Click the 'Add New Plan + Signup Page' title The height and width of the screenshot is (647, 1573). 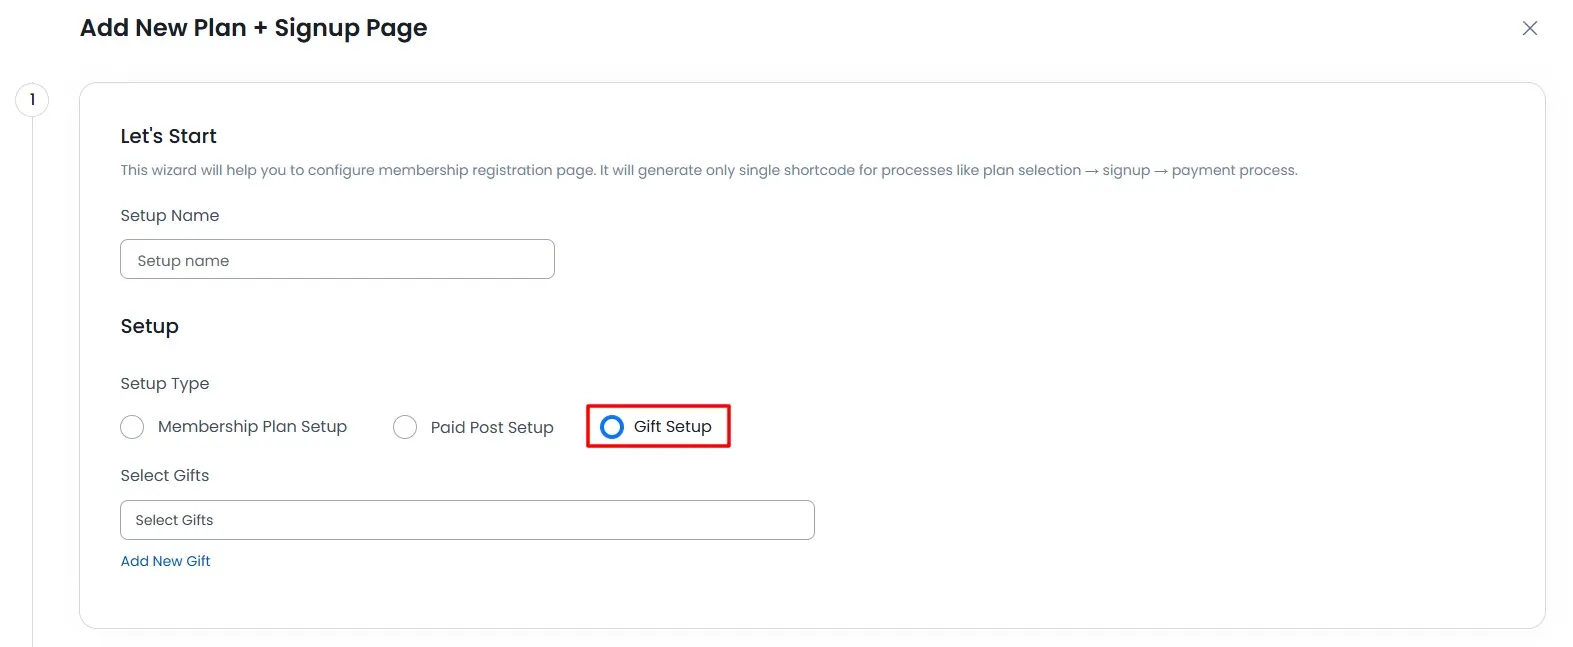tap(254, 28)
